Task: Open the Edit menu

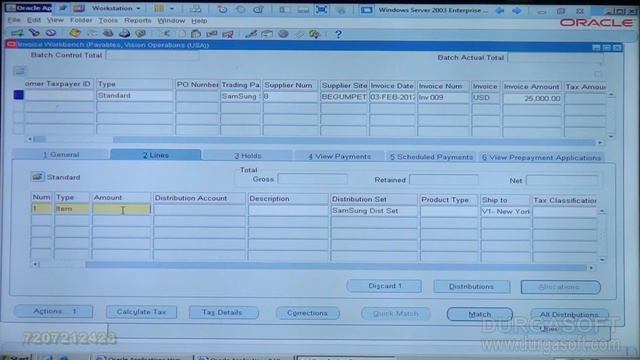Action: pyautogui.click(x=33, y=20)
